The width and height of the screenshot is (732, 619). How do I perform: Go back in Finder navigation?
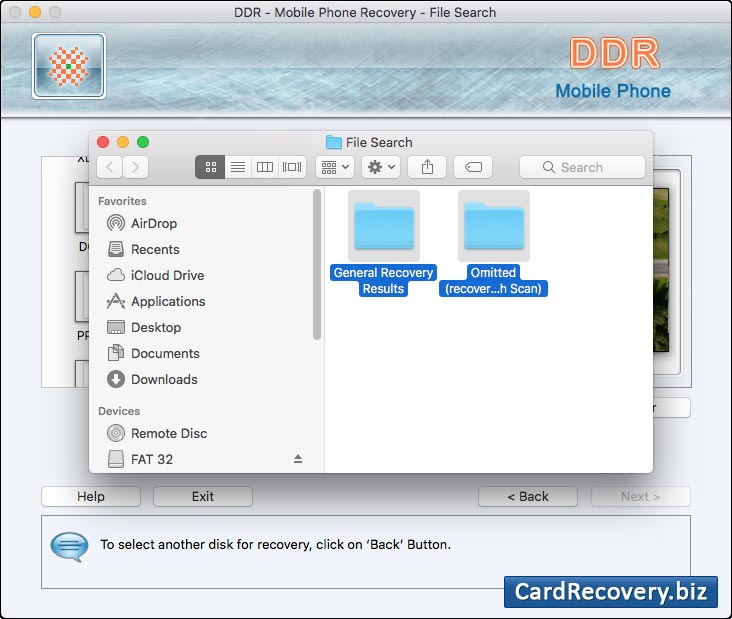(x=110, y=167)
